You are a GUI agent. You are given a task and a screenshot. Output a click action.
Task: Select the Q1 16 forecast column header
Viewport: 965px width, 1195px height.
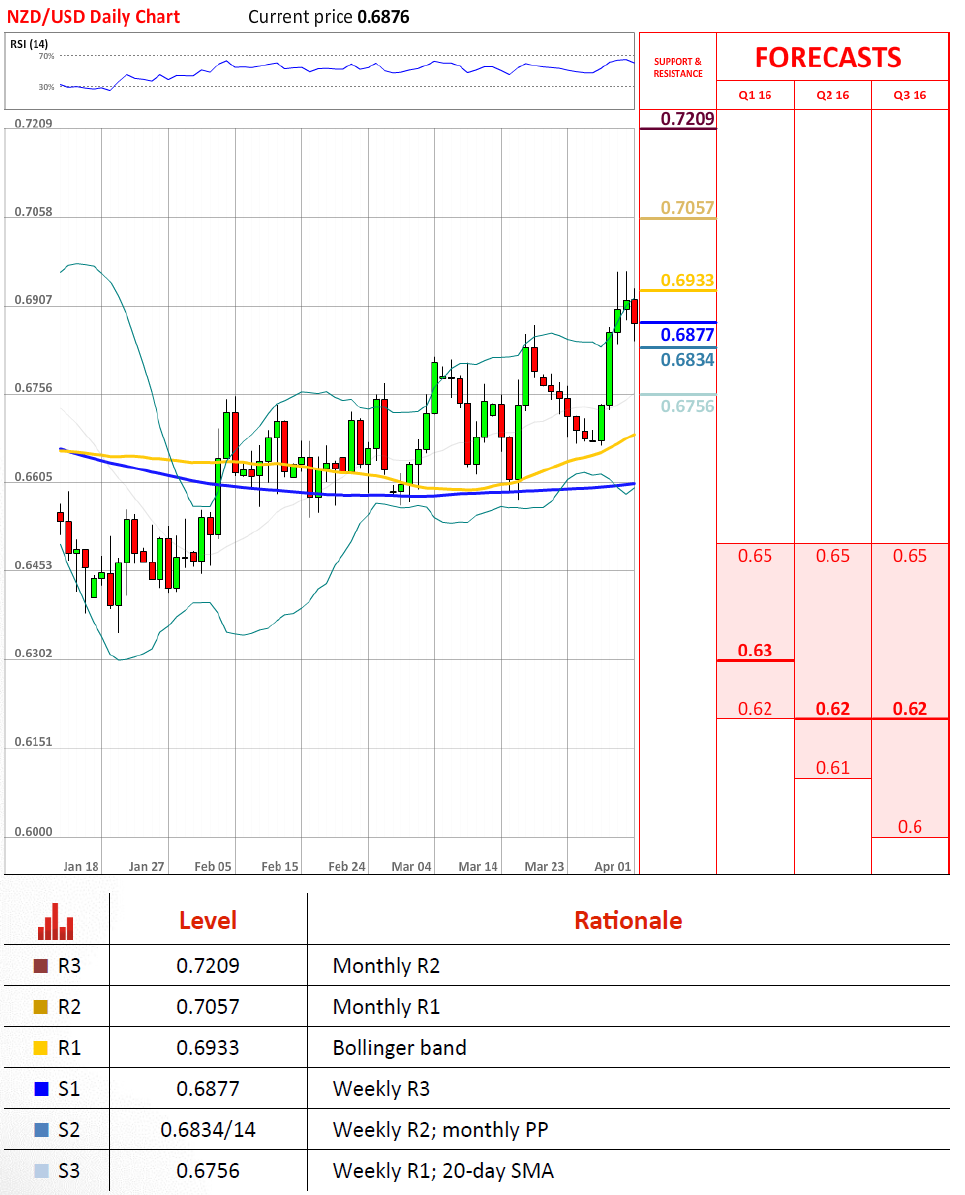click(755, 95)
